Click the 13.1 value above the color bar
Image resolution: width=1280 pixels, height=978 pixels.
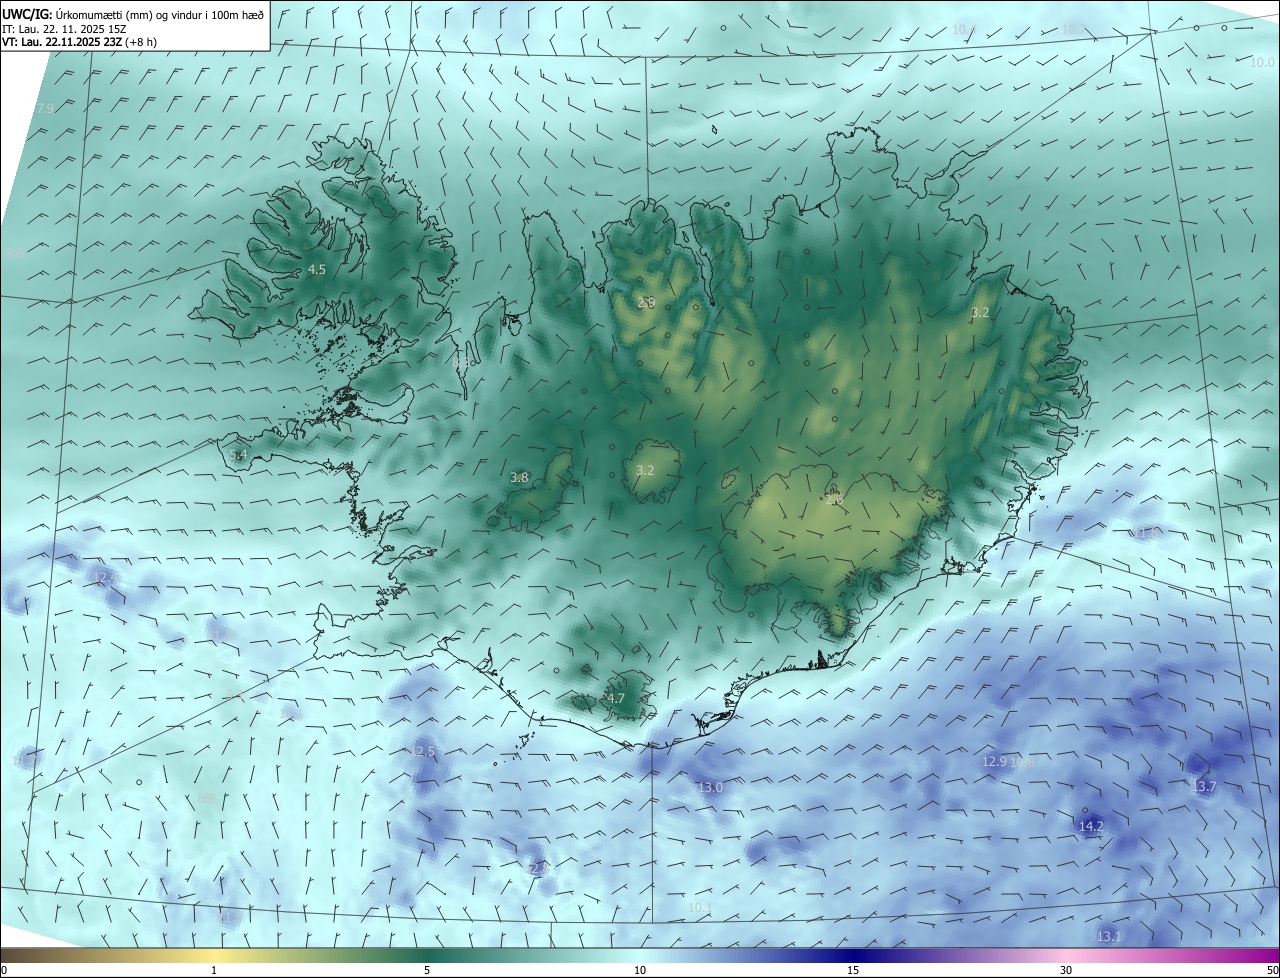tap(1109, 937)
